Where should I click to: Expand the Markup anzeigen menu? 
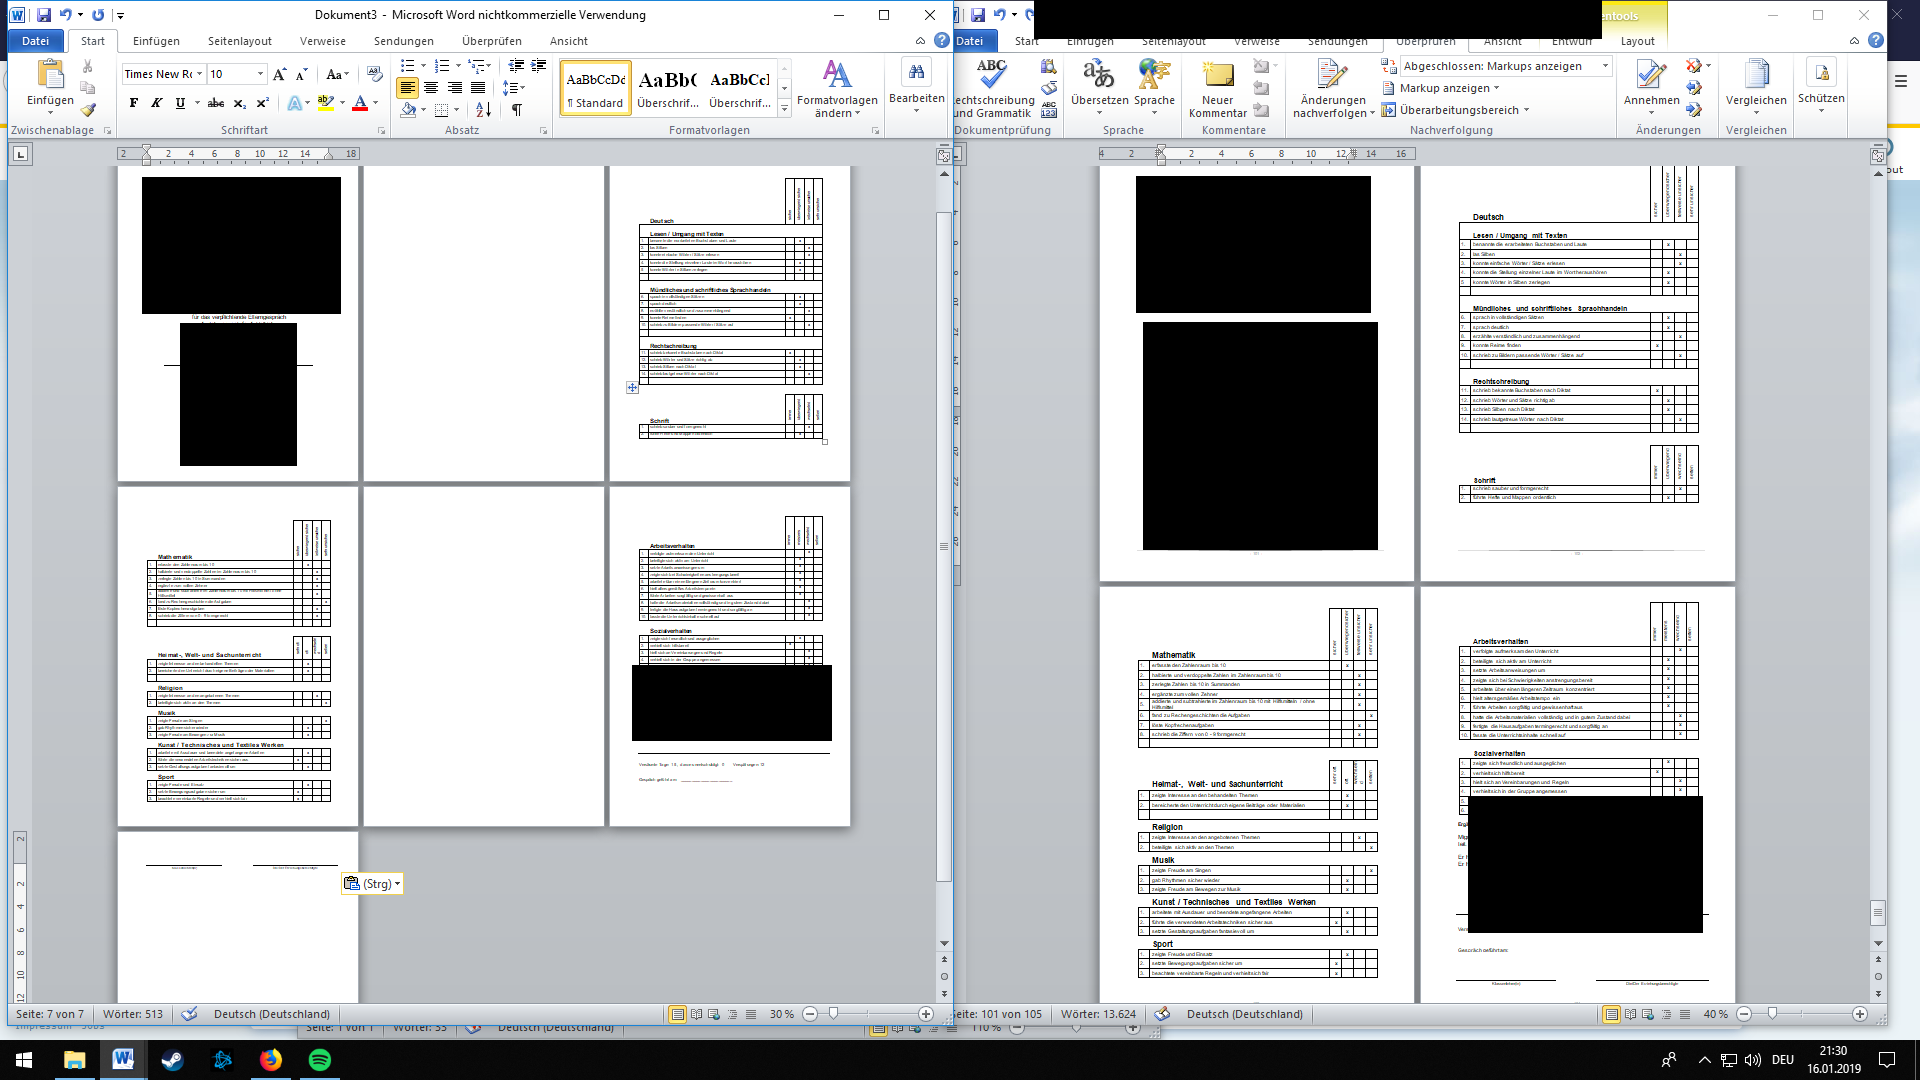(1443, 88)
